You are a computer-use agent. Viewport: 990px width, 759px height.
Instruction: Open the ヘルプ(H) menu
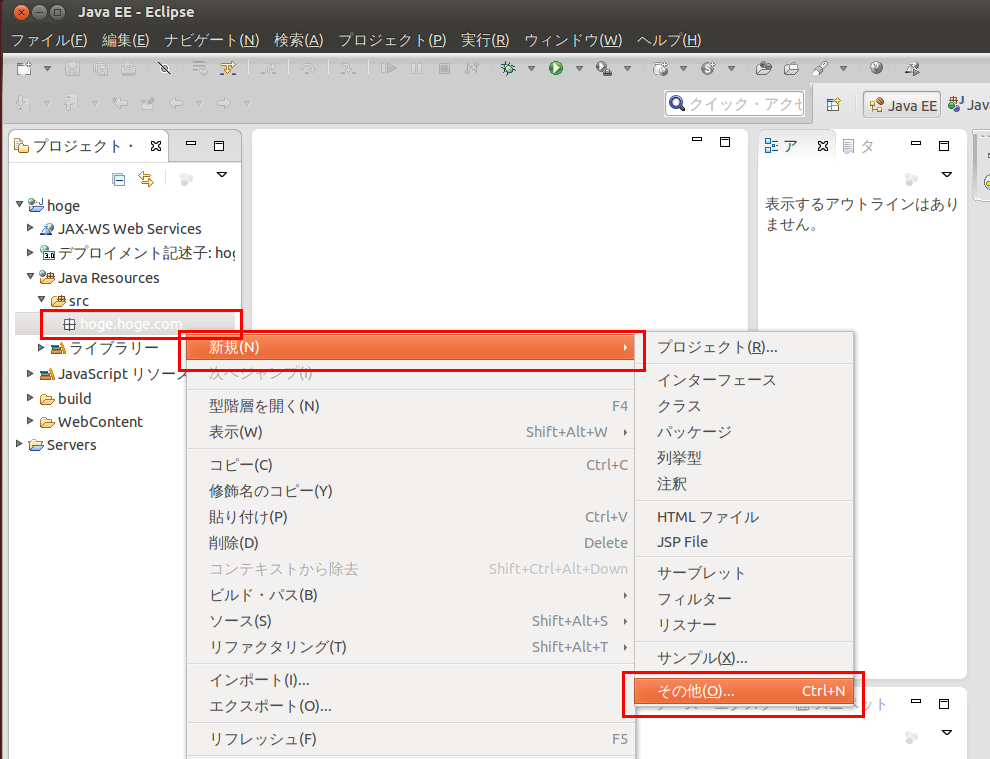[x=669, y=40]
